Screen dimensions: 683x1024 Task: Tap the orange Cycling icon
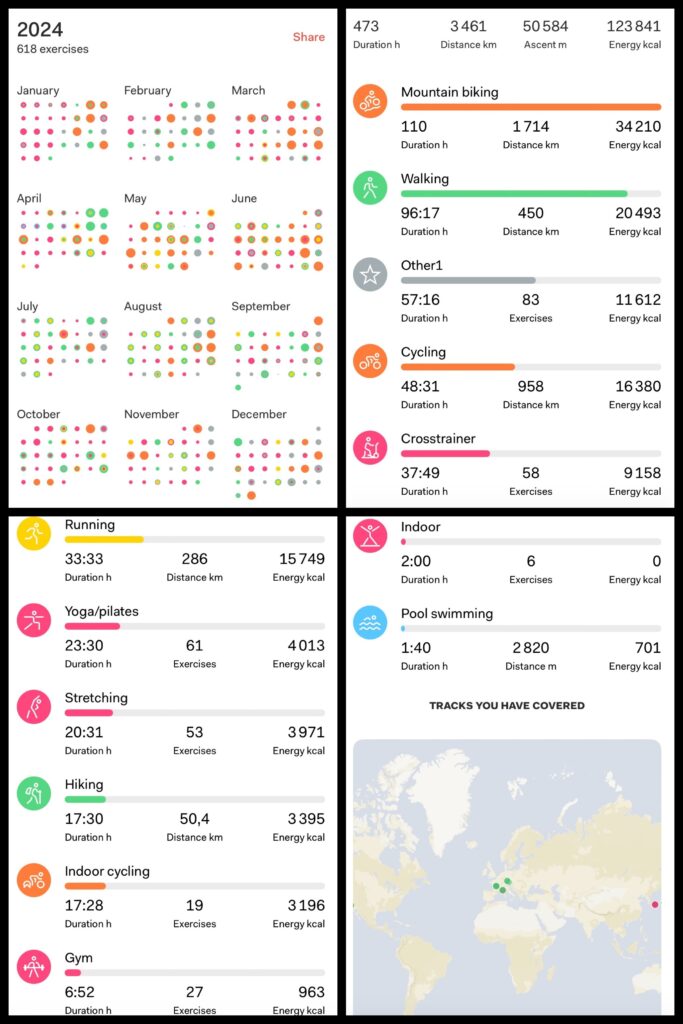tap(370, 361)
